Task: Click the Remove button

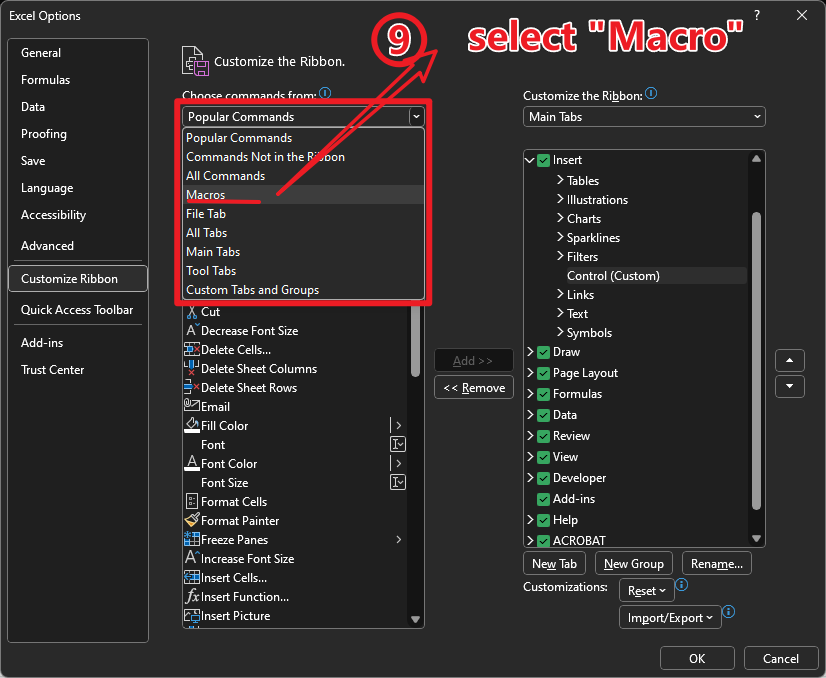Action: [474, 388]
